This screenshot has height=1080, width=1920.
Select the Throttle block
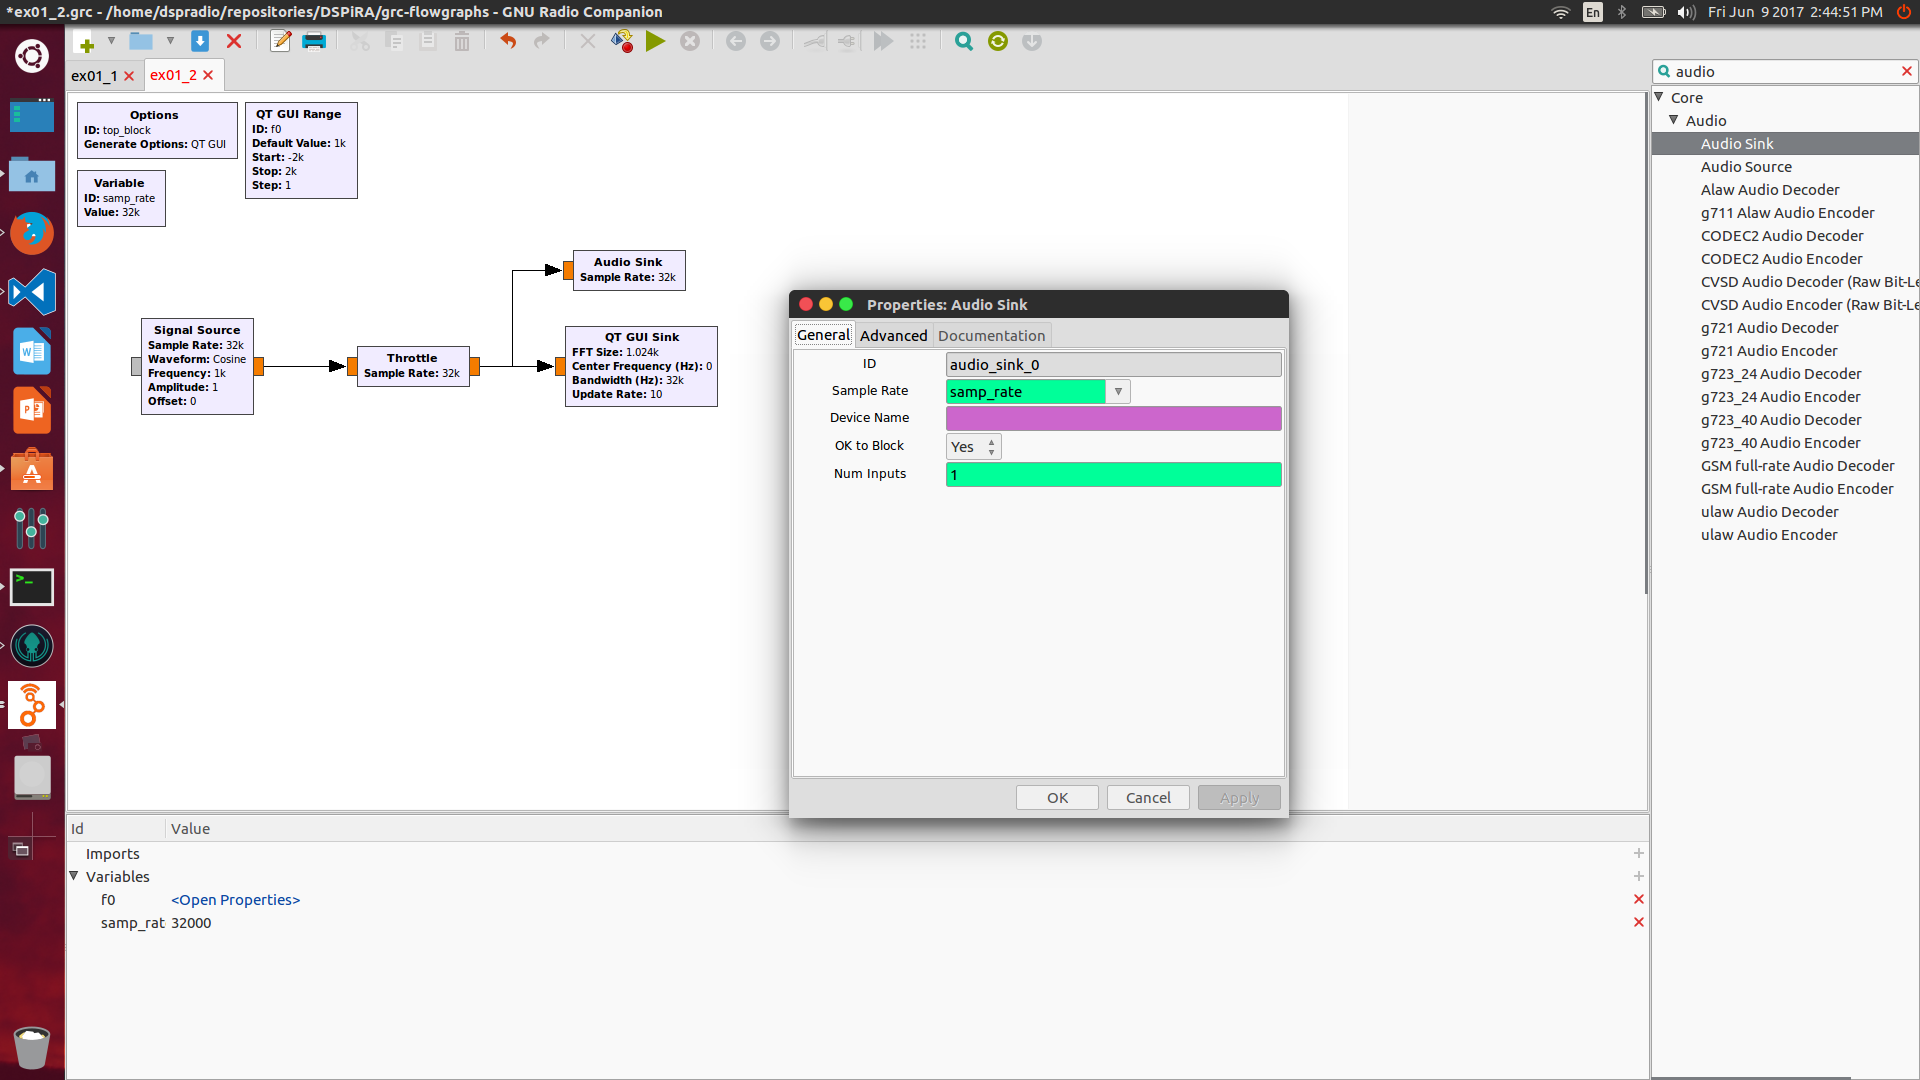(x=412, y=366)
